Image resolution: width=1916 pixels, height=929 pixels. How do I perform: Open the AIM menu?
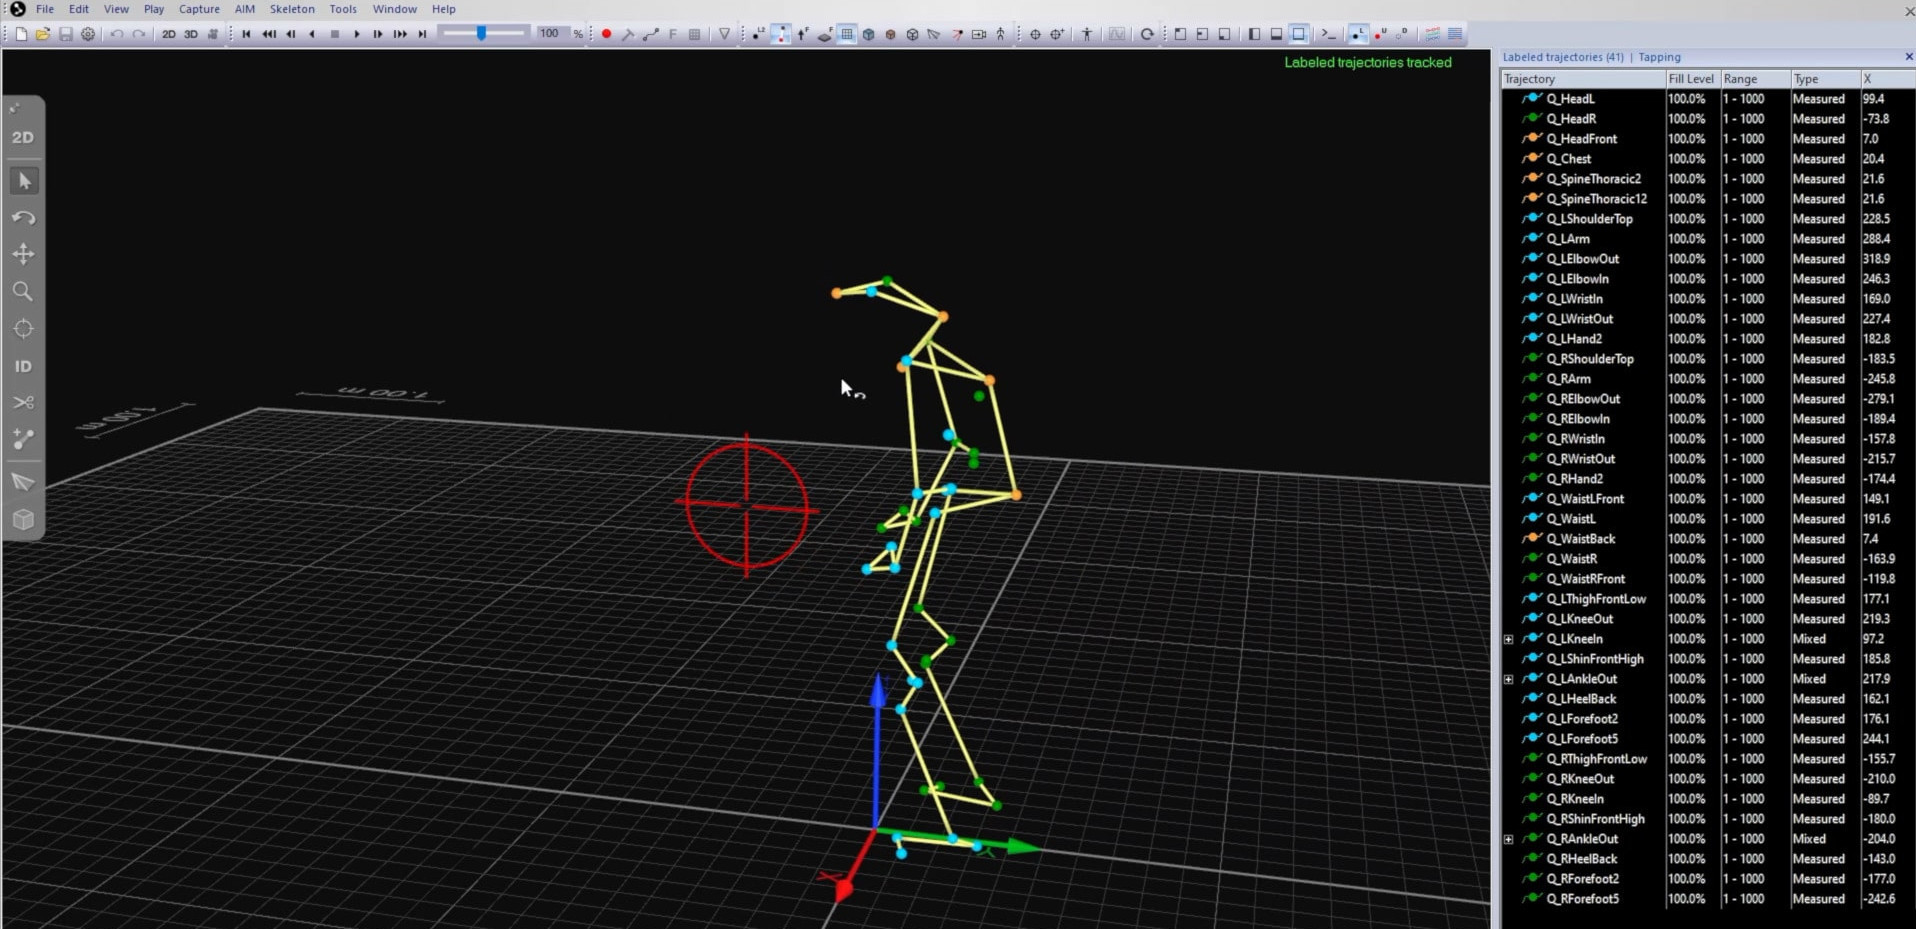click(x=244, y=9)
